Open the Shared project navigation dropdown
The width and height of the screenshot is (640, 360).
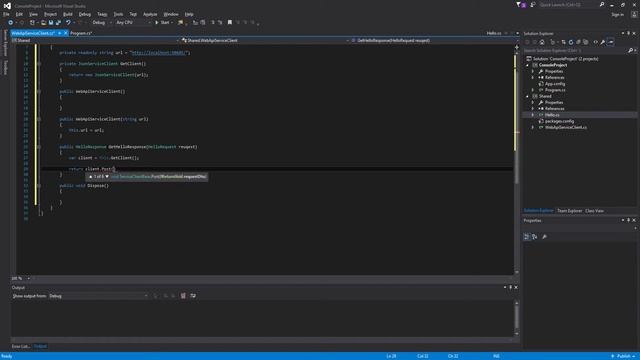click(96, 40)
